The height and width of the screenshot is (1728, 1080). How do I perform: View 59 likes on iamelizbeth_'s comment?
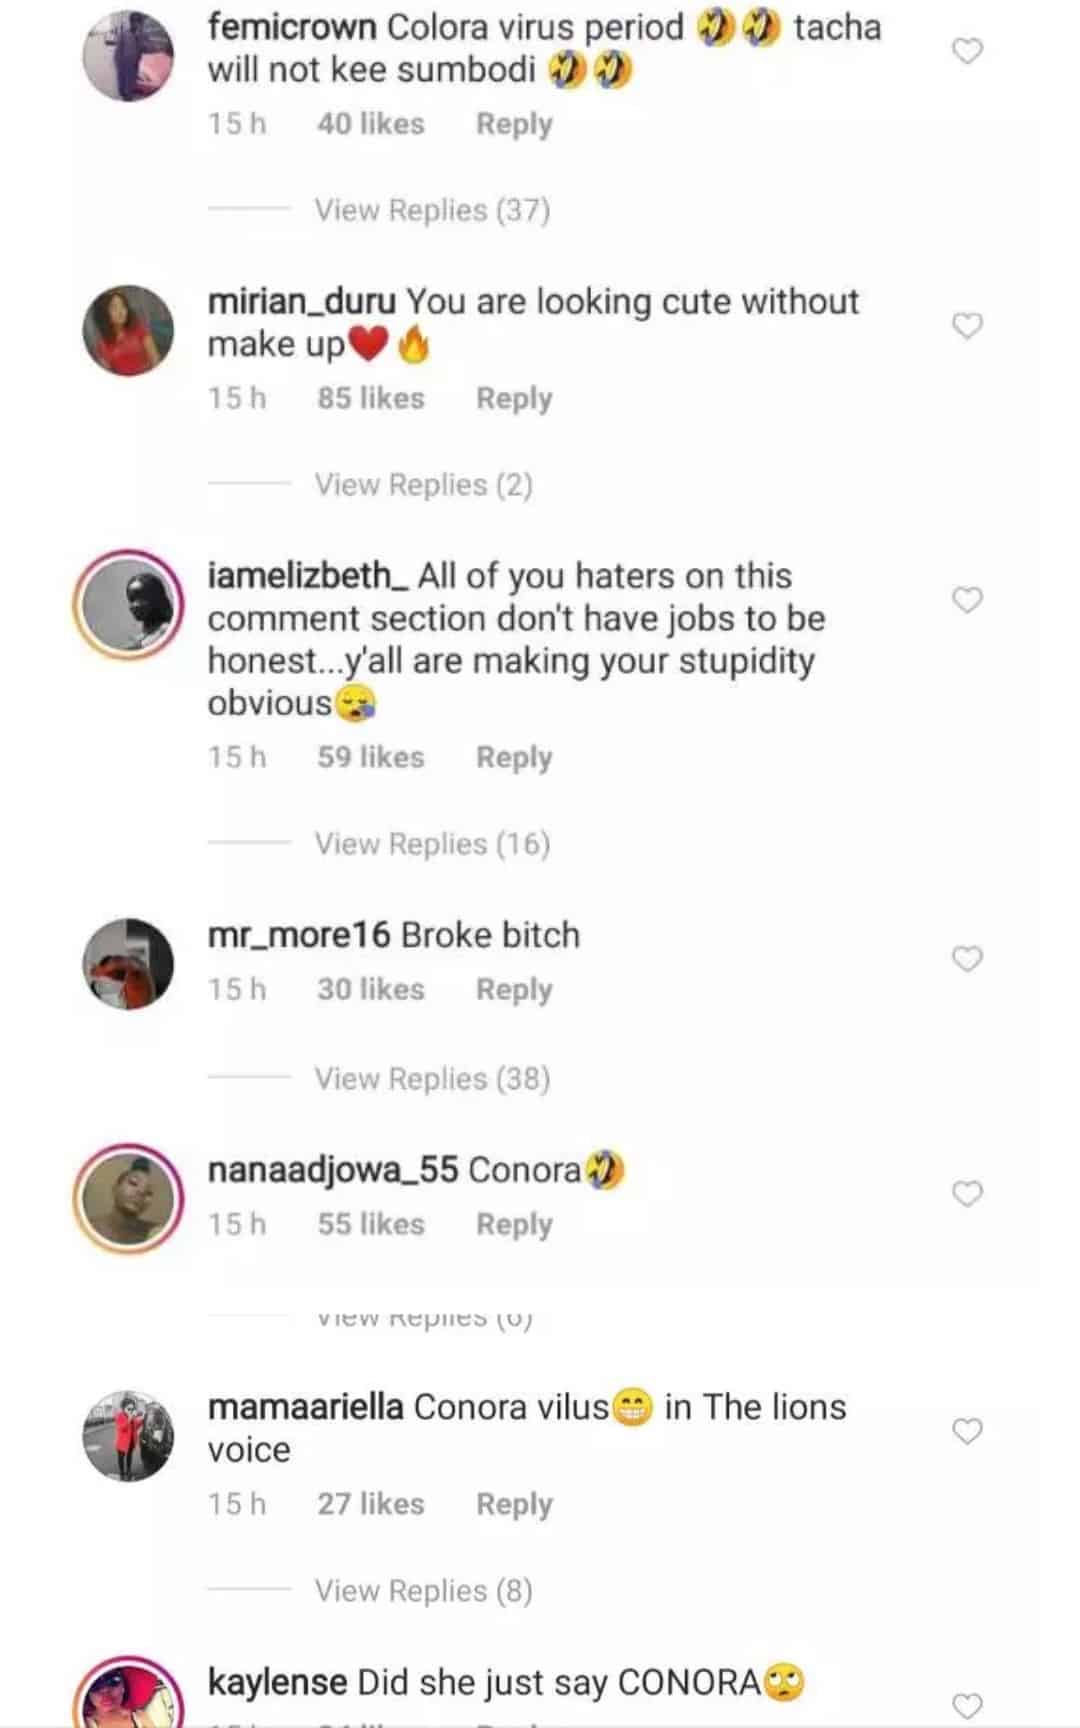coord(371,757)
